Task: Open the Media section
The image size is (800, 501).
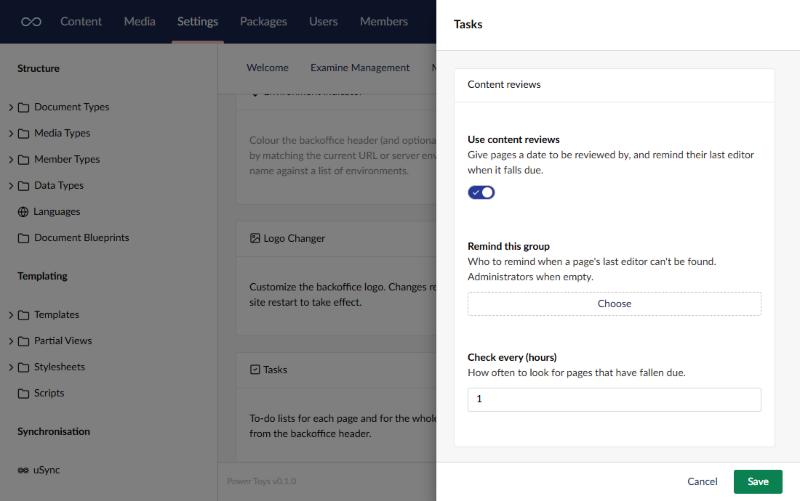Action: click(139, 21)
